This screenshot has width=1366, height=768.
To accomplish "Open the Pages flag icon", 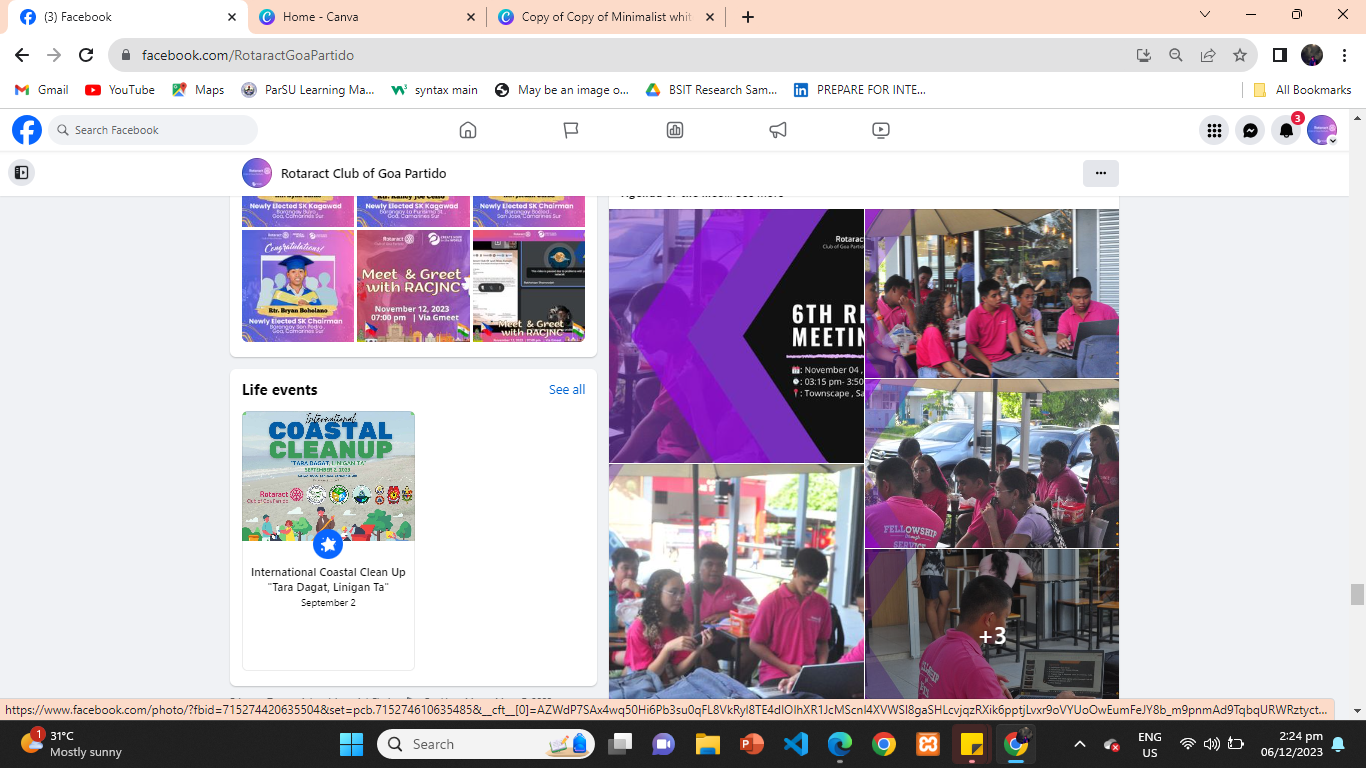I will [x=571, y=130].
